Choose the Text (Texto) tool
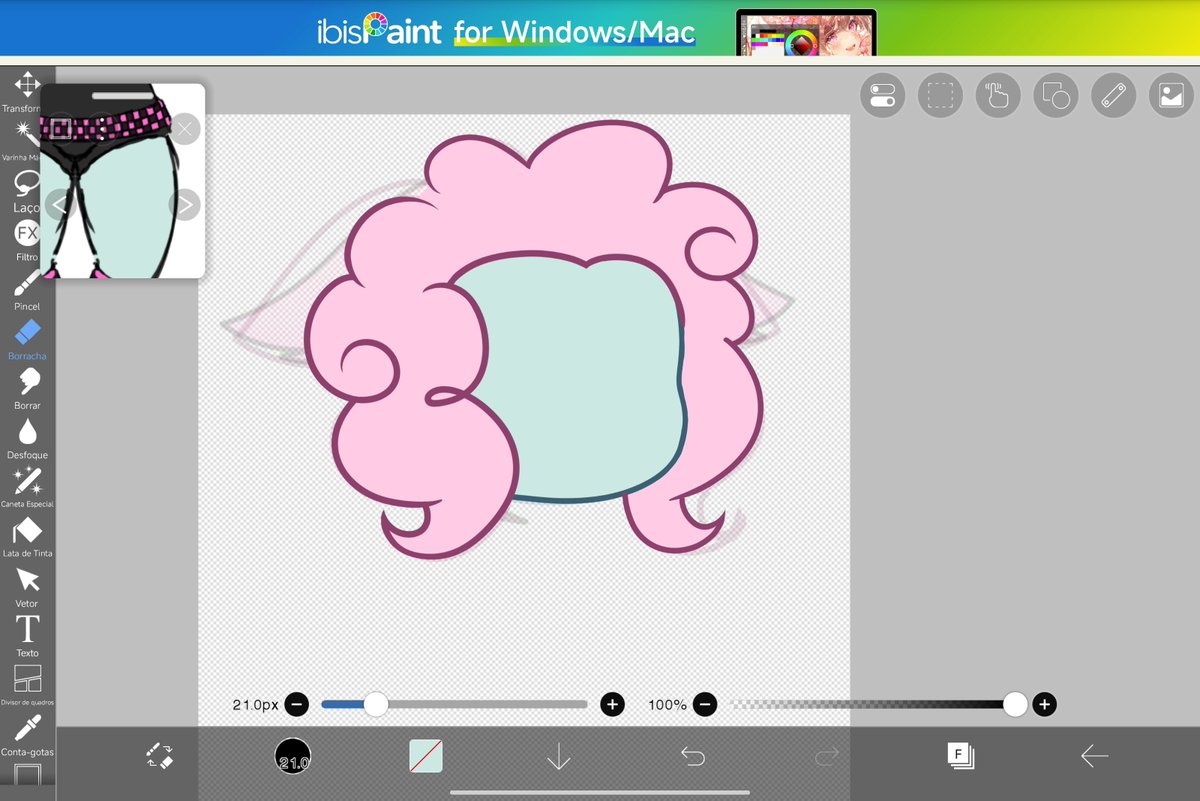Screen dimensions: 1200x801 click(x=27, y=635)
